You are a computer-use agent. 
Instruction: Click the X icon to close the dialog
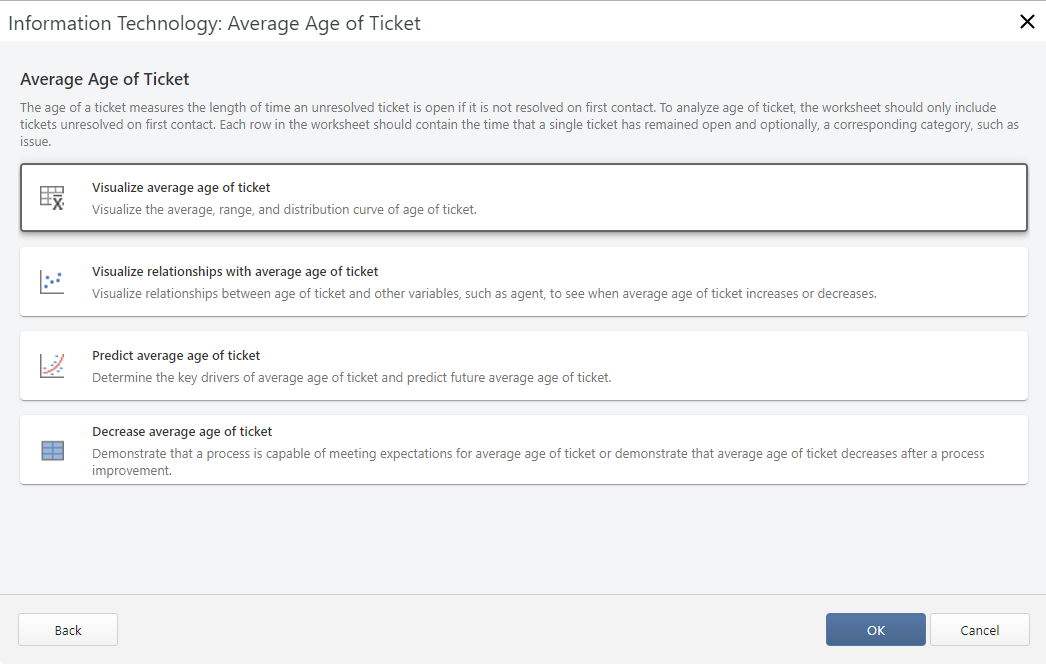point(1027,21)
